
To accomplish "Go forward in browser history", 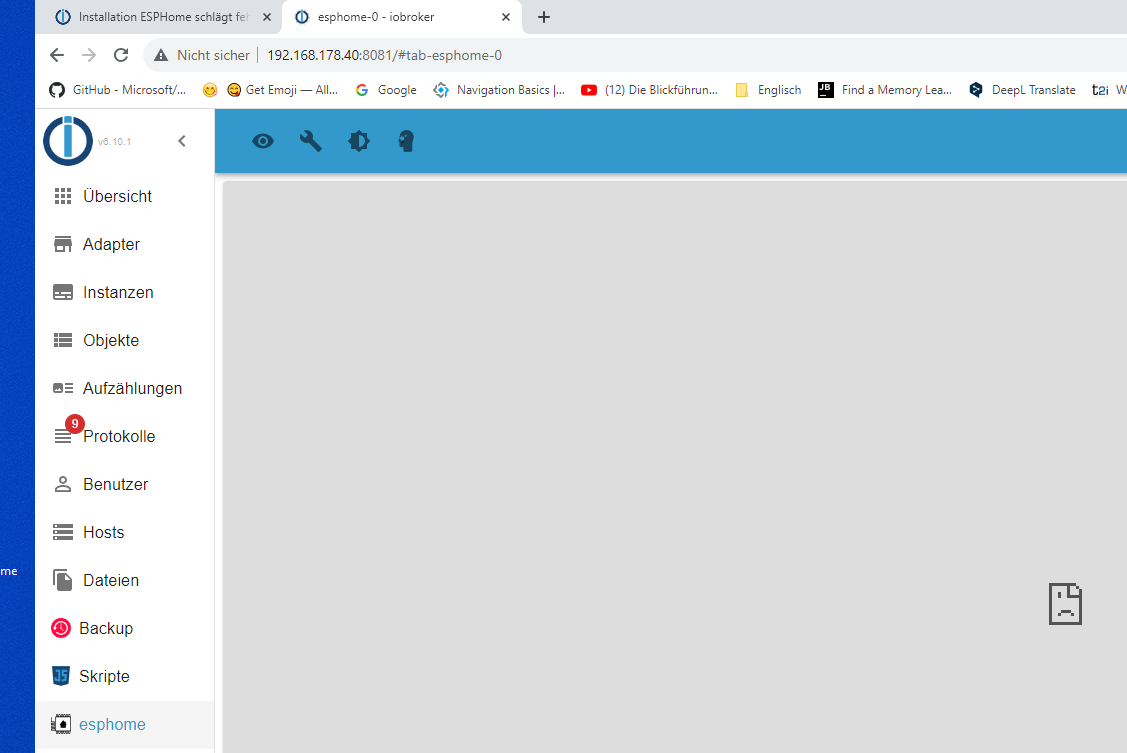I will pyautogui.click(x=89, y=55).
